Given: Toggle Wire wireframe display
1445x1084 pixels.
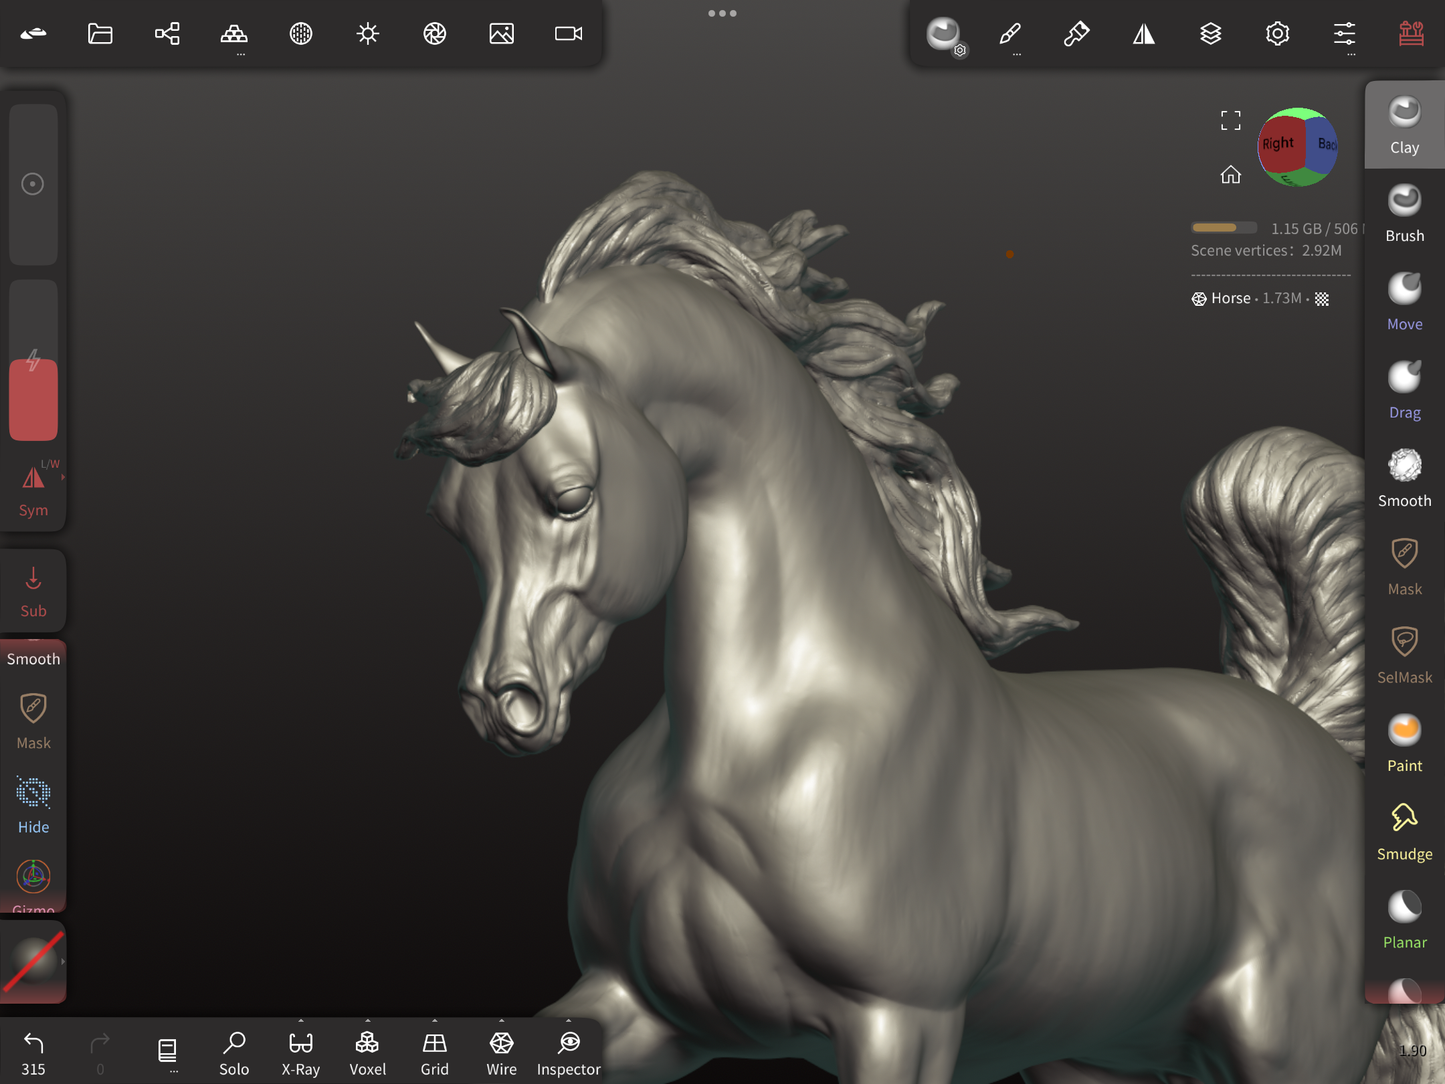Looking at the screenshot, I should 501,1053.
